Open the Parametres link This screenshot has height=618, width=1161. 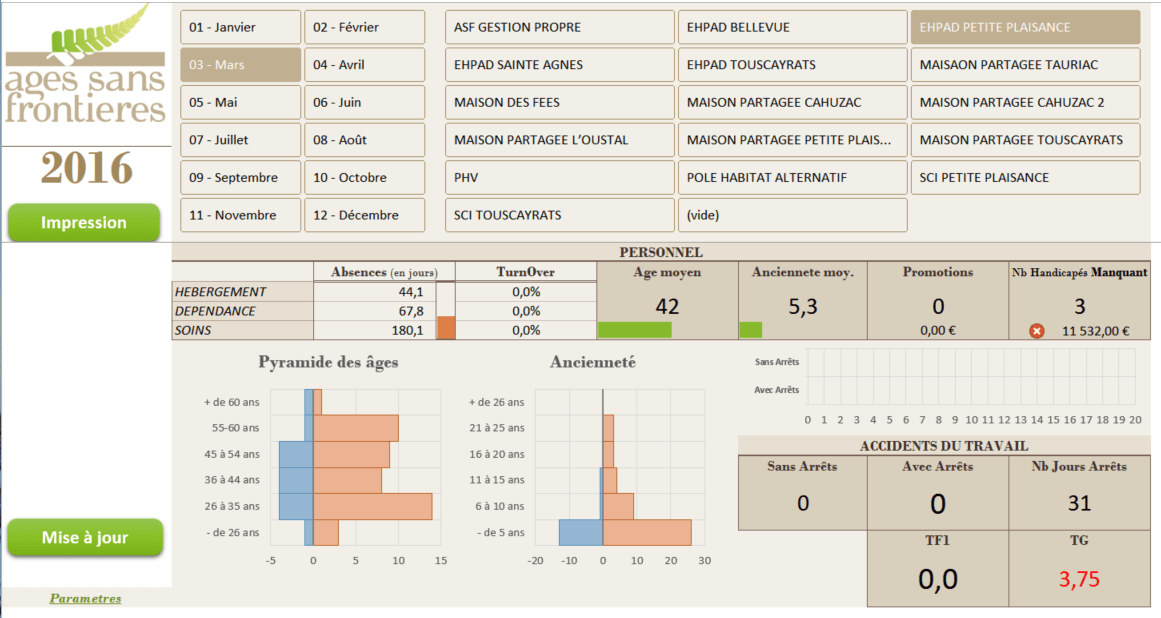(x=85, y=599)
